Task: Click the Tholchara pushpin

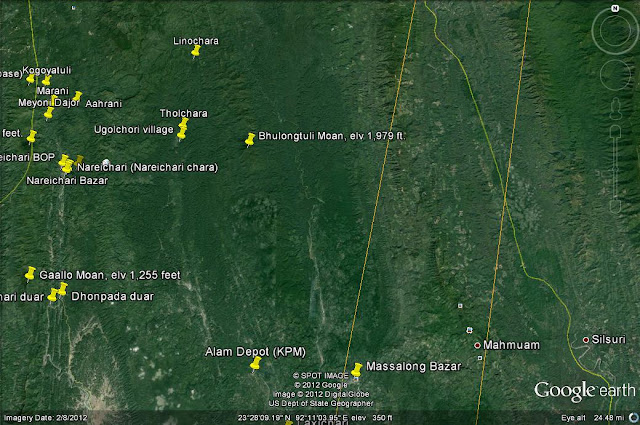Action: [184, 123]
